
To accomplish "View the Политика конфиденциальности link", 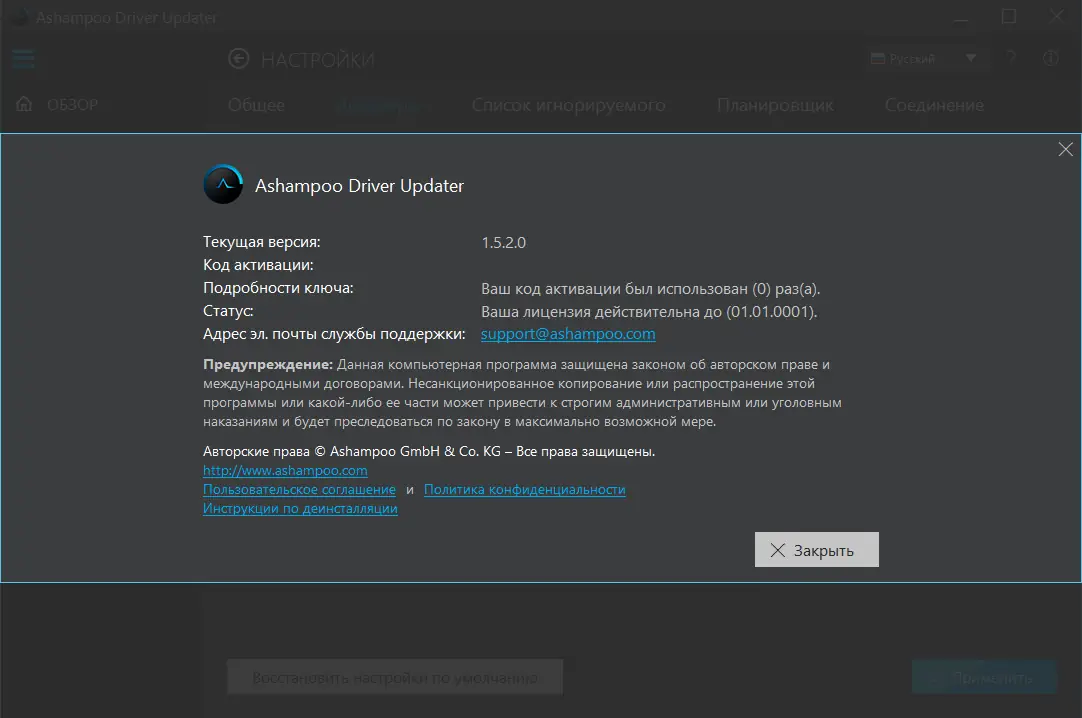I will [525, 489].
